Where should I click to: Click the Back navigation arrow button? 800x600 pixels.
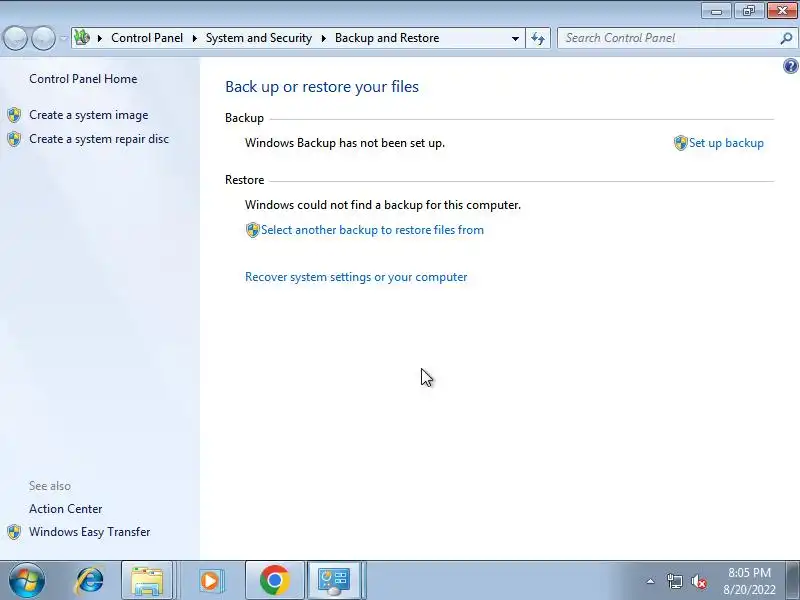[15, 38]
